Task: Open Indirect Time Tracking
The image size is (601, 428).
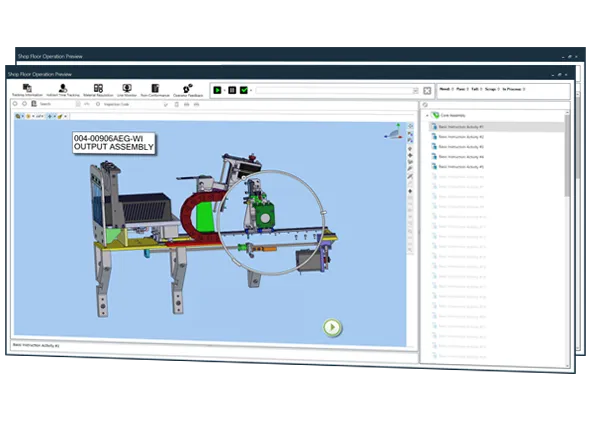Action: pos(63,90)
